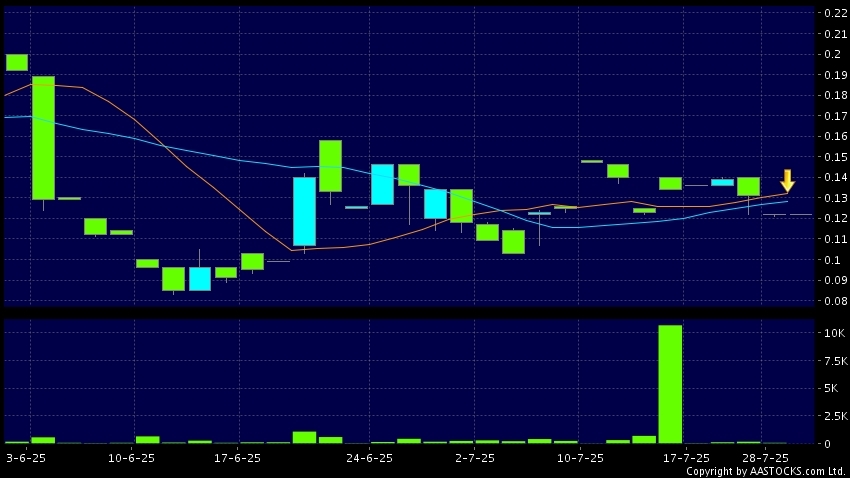Select the 0.14 price axis value

(835, 177)
